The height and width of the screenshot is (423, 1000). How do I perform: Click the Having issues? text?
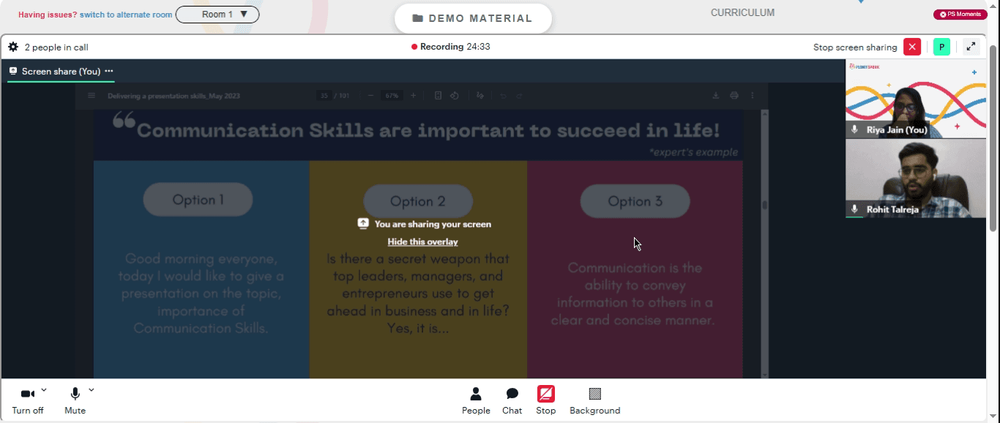coord(48,14)
